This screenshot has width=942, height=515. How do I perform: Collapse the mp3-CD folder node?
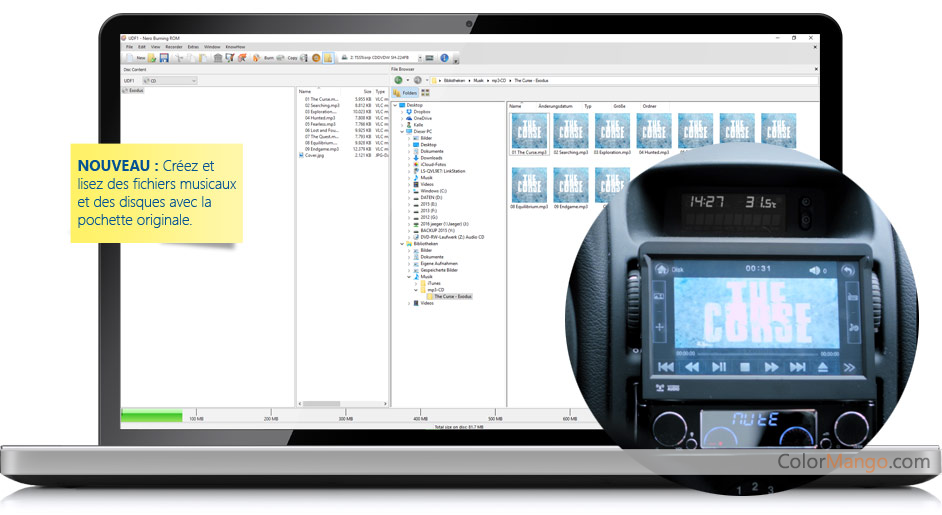pos(416,290)
